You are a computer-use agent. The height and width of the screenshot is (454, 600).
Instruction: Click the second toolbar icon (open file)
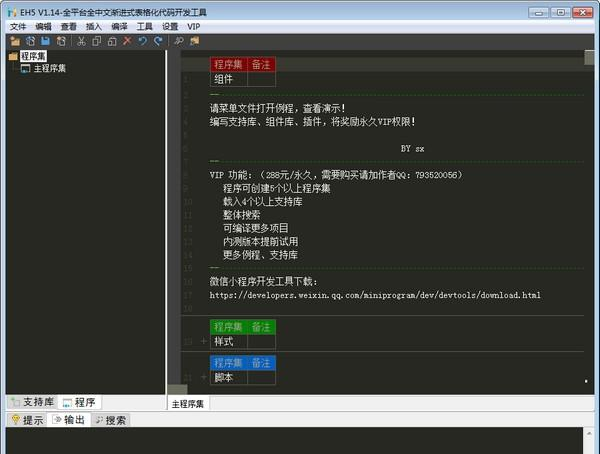click(x=30, y=41)
